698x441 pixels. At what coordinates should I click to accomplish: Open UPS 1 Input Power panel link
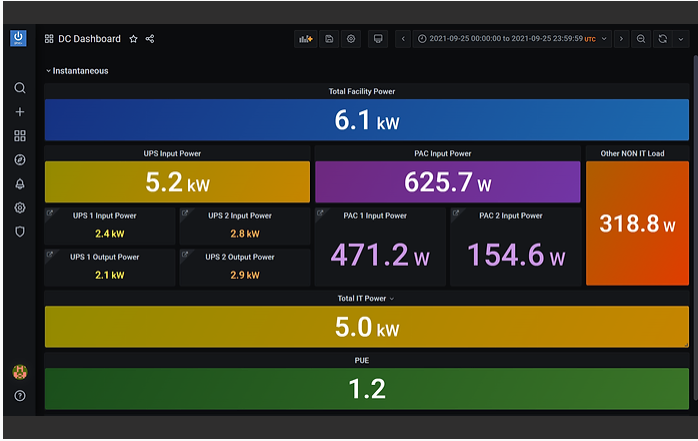(x=50, y=213)
